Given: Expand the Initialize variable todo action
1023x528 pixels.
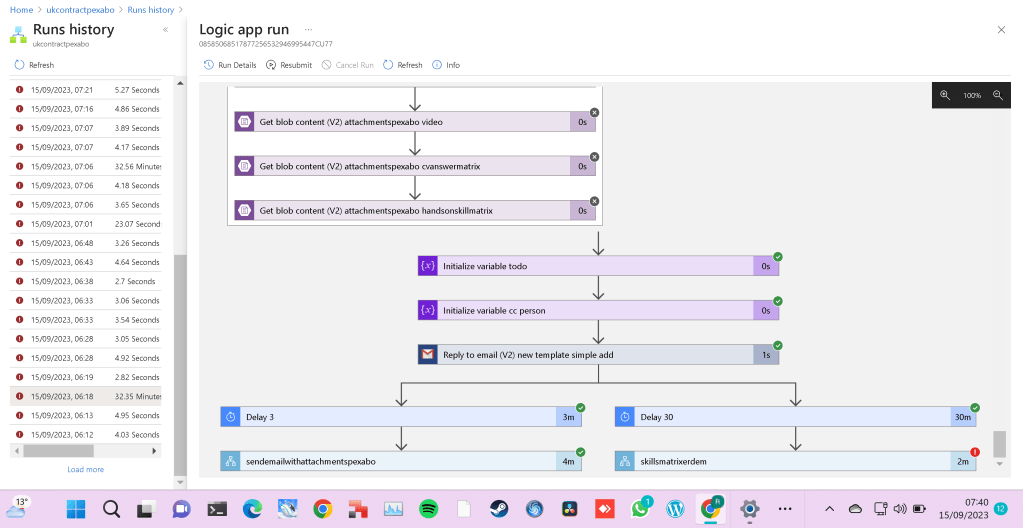Looking at the screenshot, I should [598, 266].
